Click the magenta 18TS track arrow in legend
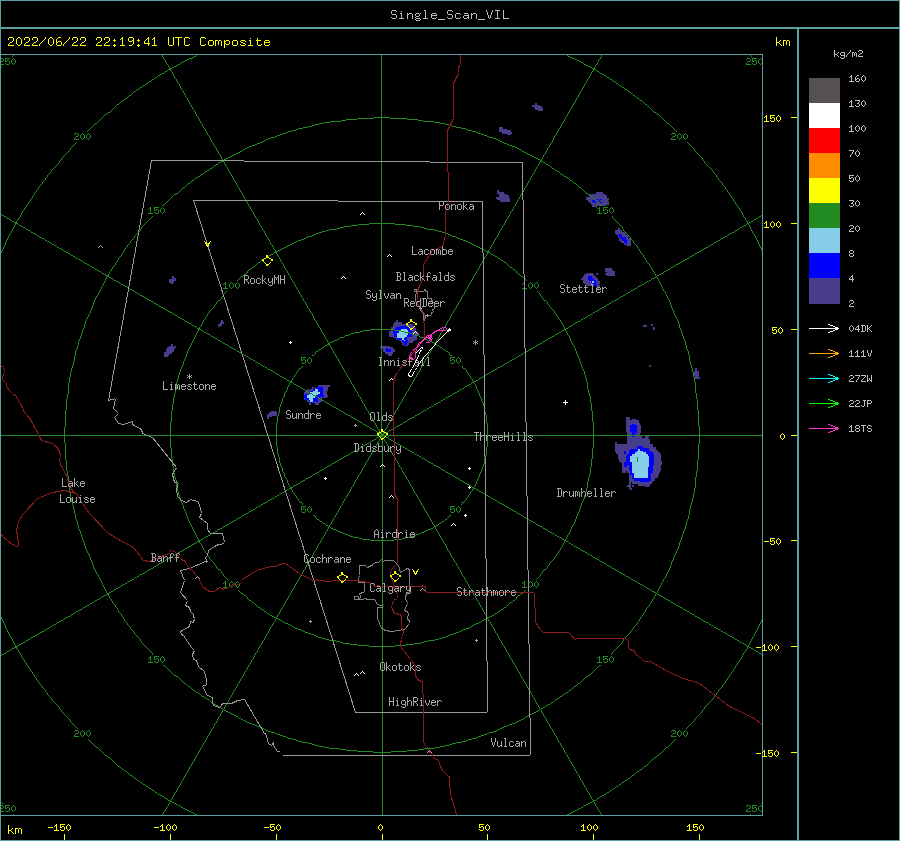The height and width of the screenshot is (841, 900). (824, 428)
